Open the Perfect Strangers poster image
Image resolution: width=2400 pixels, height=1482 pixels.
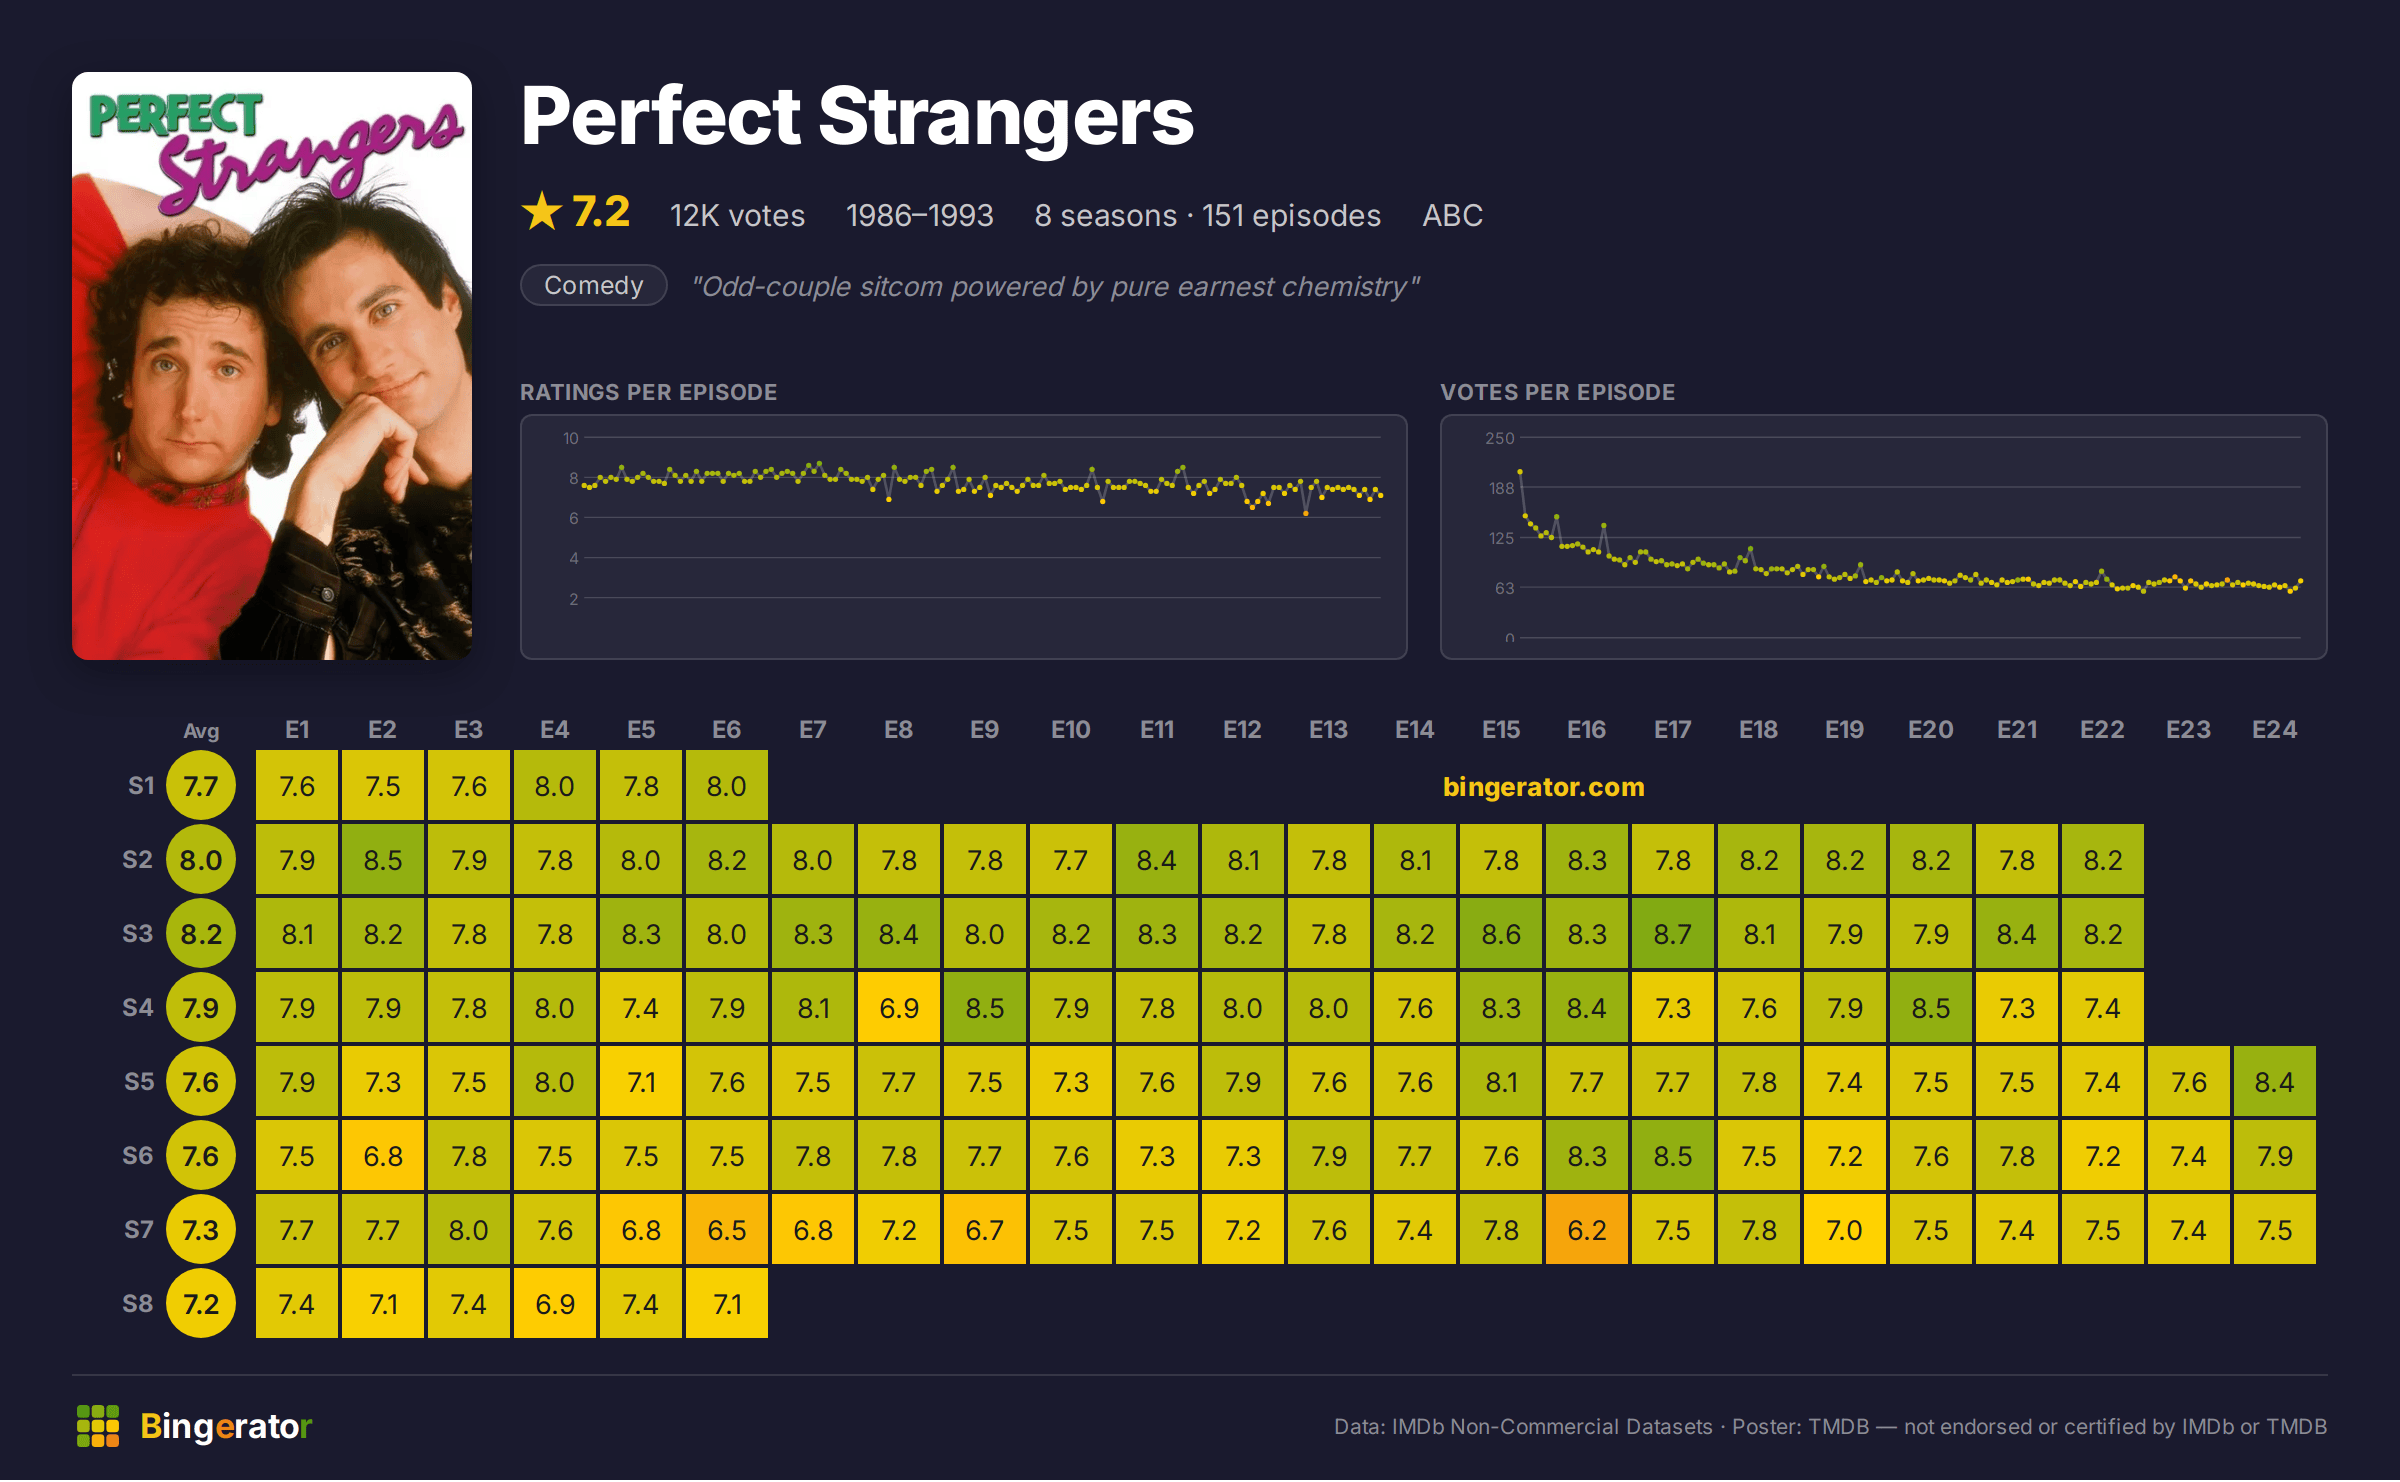pyautogui.click(x=272, y=366)
